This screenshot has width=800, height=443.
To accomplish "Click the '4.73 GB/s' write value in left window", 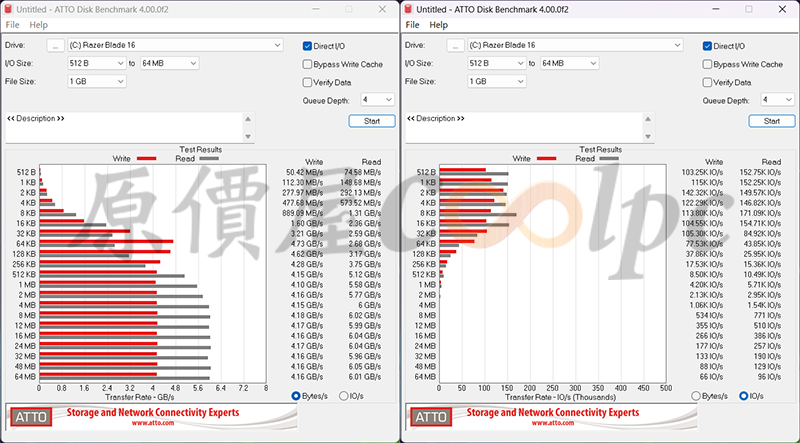I will coord(307,244).
